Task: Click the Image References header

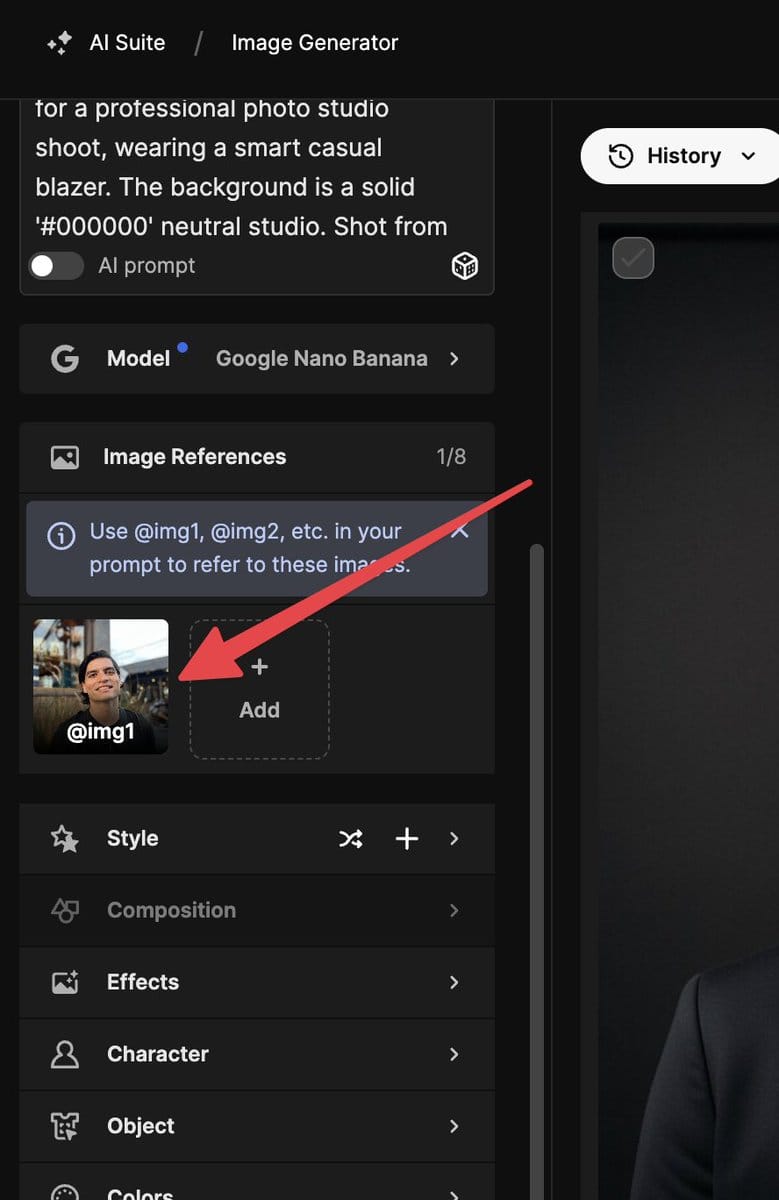Action: pos(257,457)
